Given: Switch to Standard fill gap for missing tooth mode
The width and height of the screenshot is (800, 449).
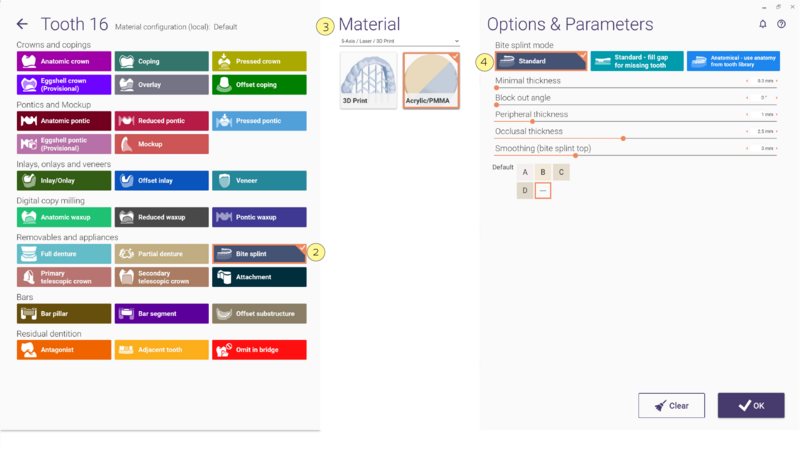Looking at the screenshot, I should 637,61.
